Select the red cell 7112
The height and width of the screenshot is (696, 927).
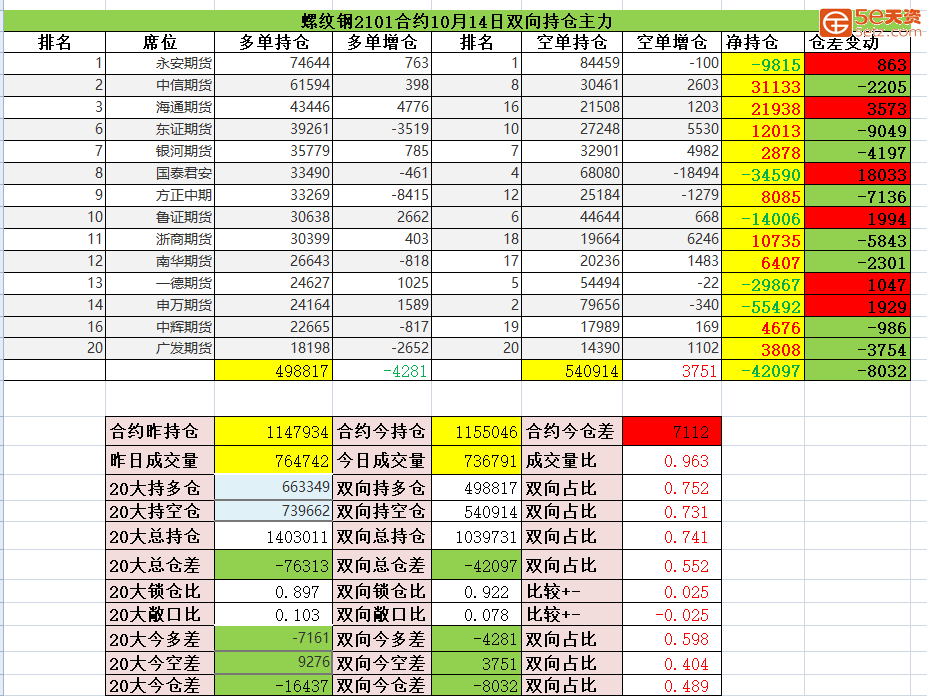(x=672, y=431)
